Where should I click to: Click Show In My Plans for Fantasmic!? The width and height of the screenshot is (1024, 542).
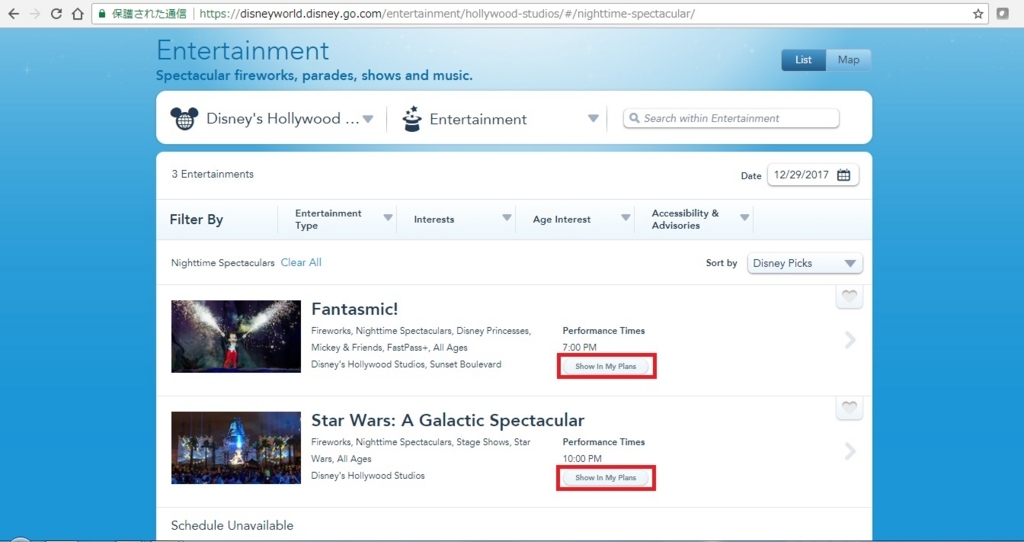pos(606,366)
